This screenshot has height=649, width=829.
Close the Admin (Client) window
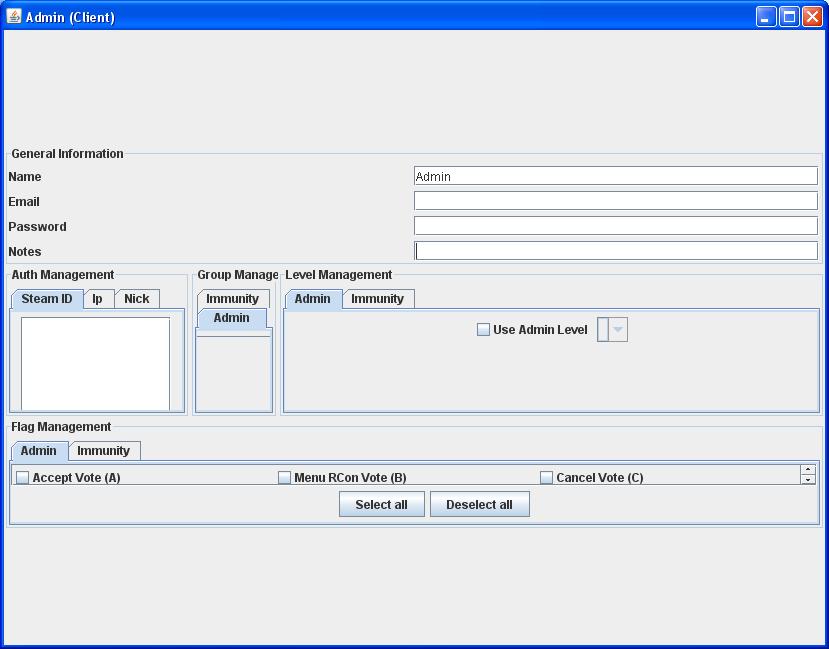coord(812,16)
